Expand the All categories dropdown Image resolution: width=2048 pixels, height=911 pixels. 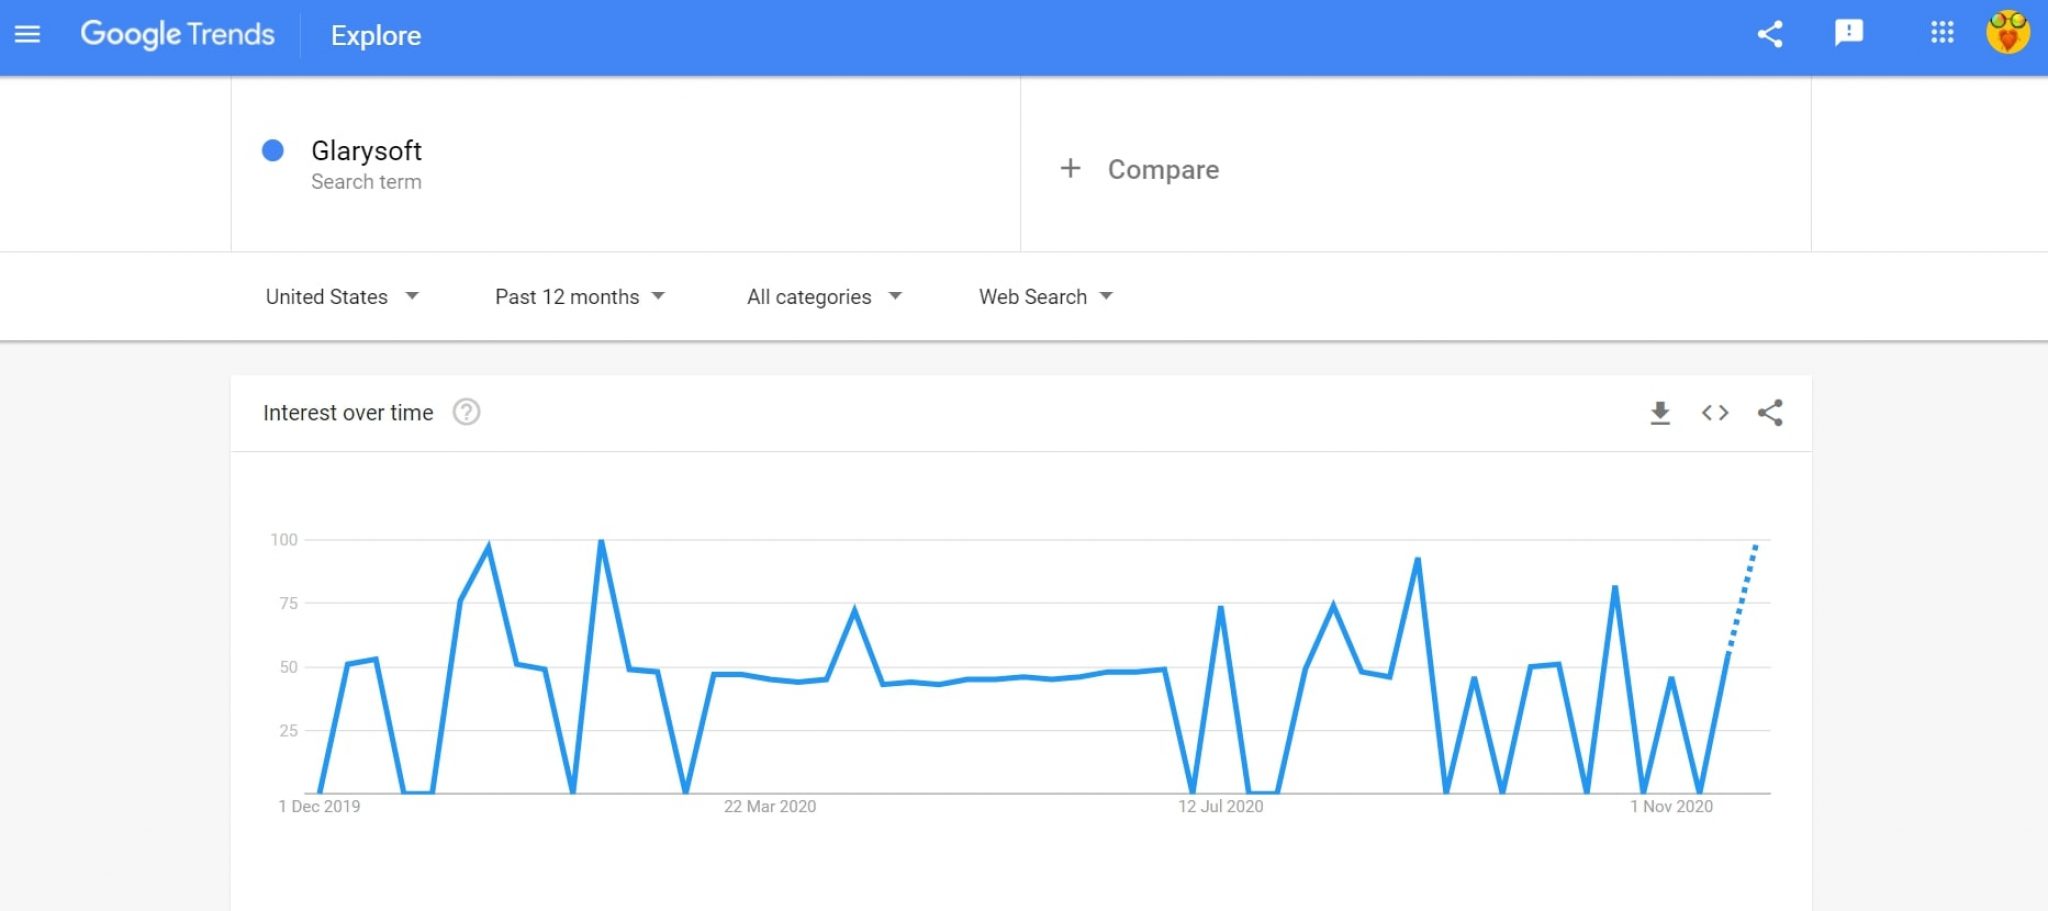click(825, 297)
